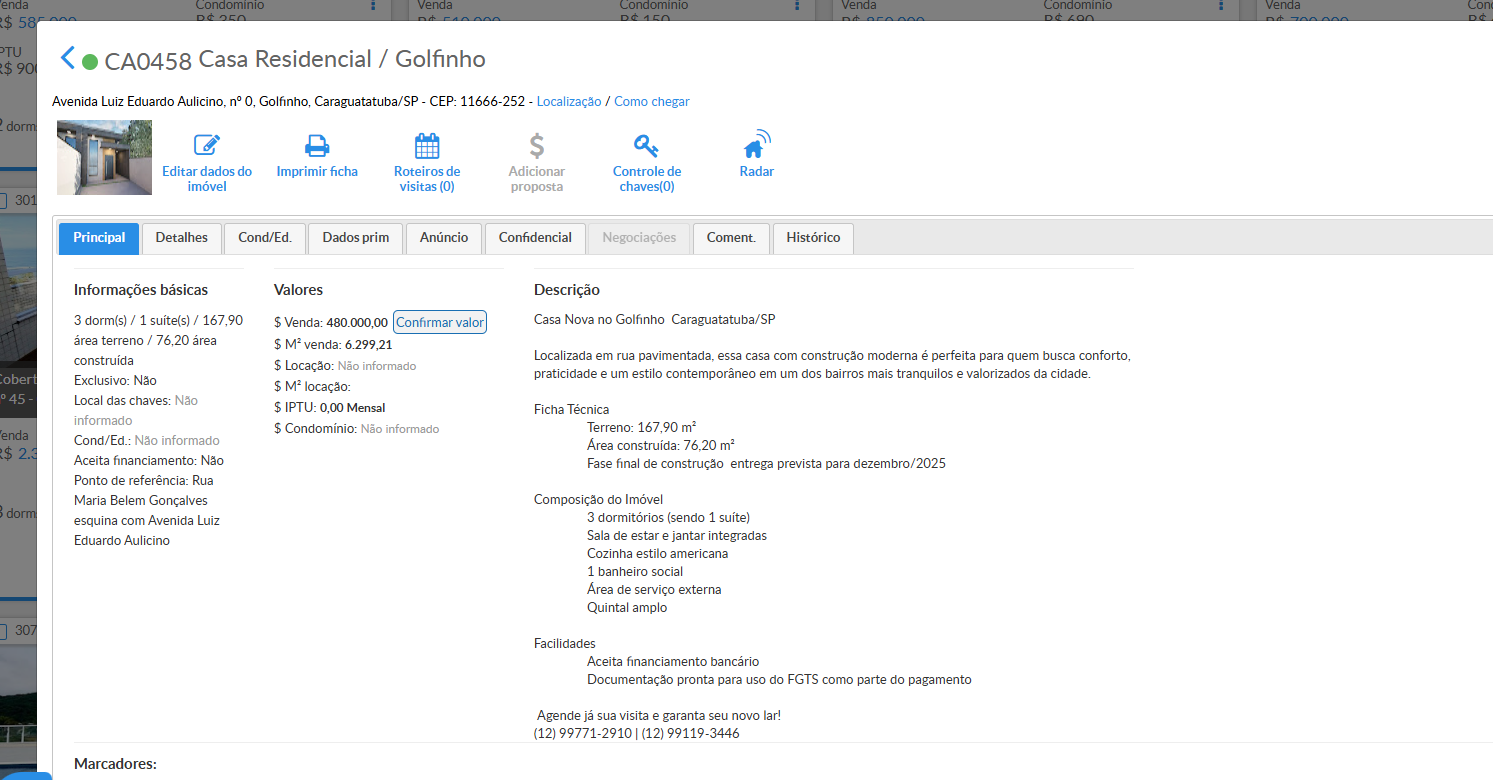
Task: Click the text Quintal amplo
Action: click(627, 607)
